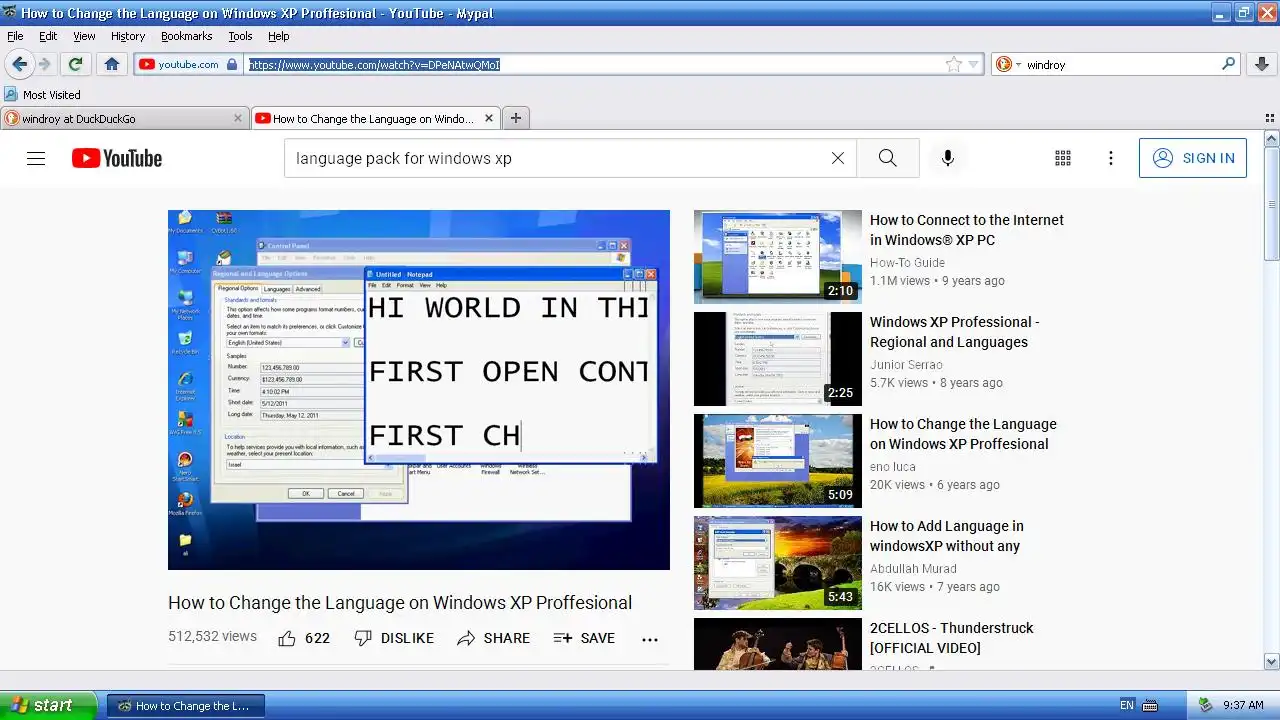Image resolution: width=1280 pixels, height=720 pixels.
Task: Click the Abdullah Murad channel name
Action: click(x=913, y=569)
